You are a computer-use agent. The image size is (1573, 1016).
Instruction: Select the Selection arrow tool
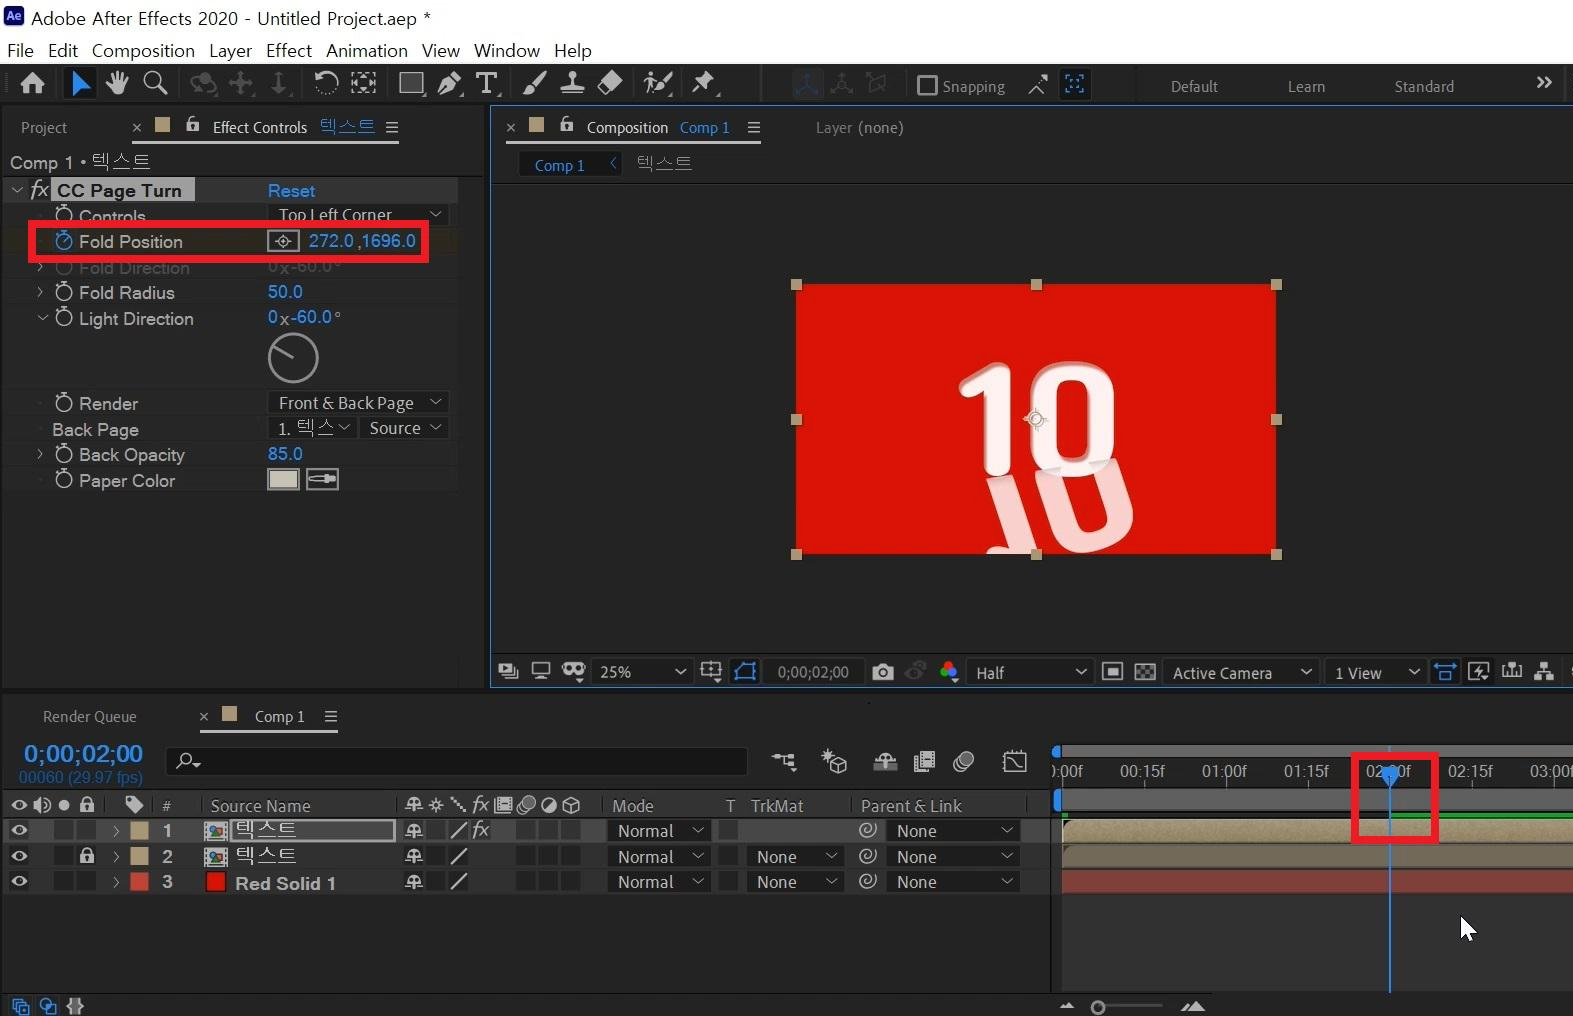point(80,84)
